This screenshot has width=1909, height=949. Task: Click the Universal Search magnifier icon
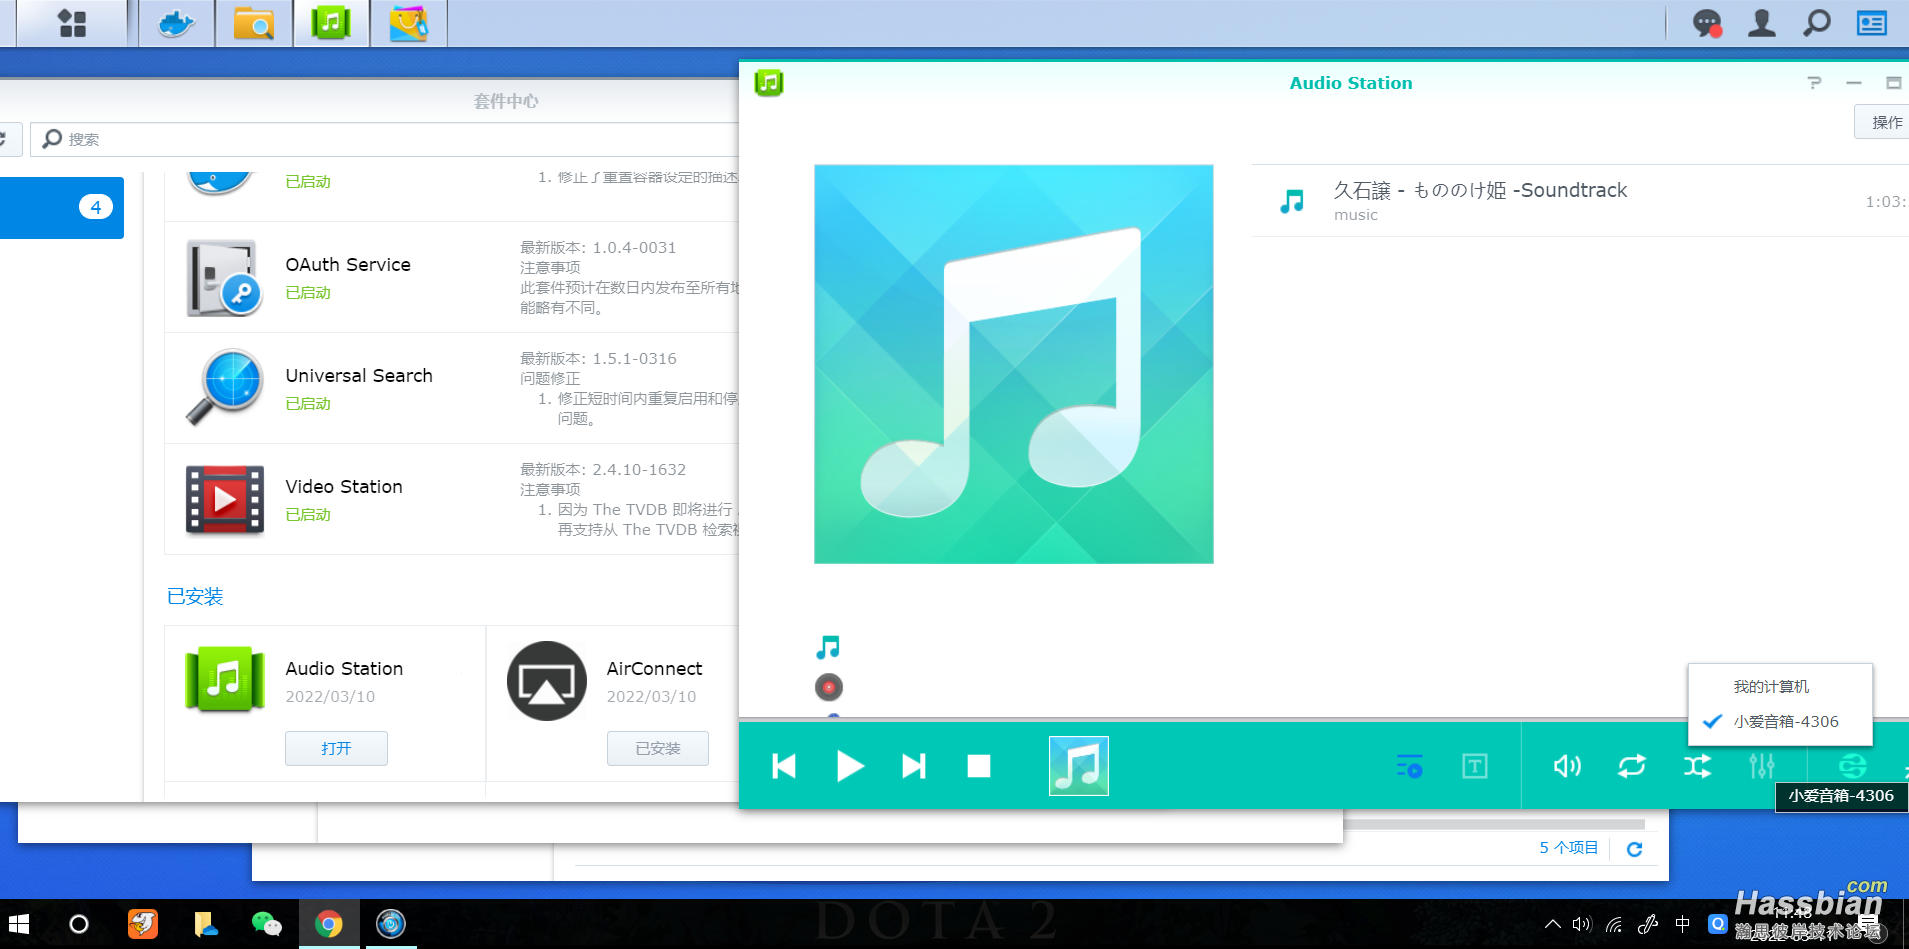tap(225, 388)
